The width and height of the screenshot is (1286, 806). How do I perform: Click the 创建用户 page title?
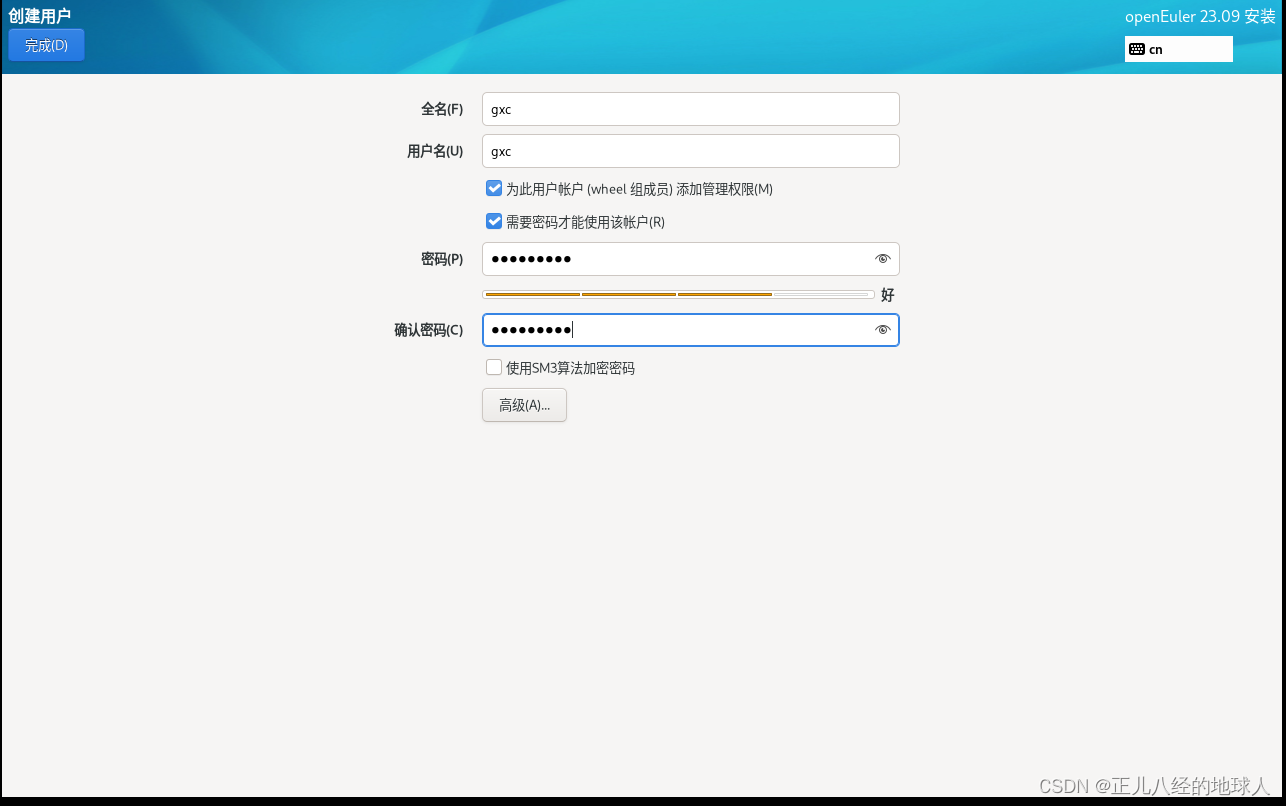tap(40, 16)
